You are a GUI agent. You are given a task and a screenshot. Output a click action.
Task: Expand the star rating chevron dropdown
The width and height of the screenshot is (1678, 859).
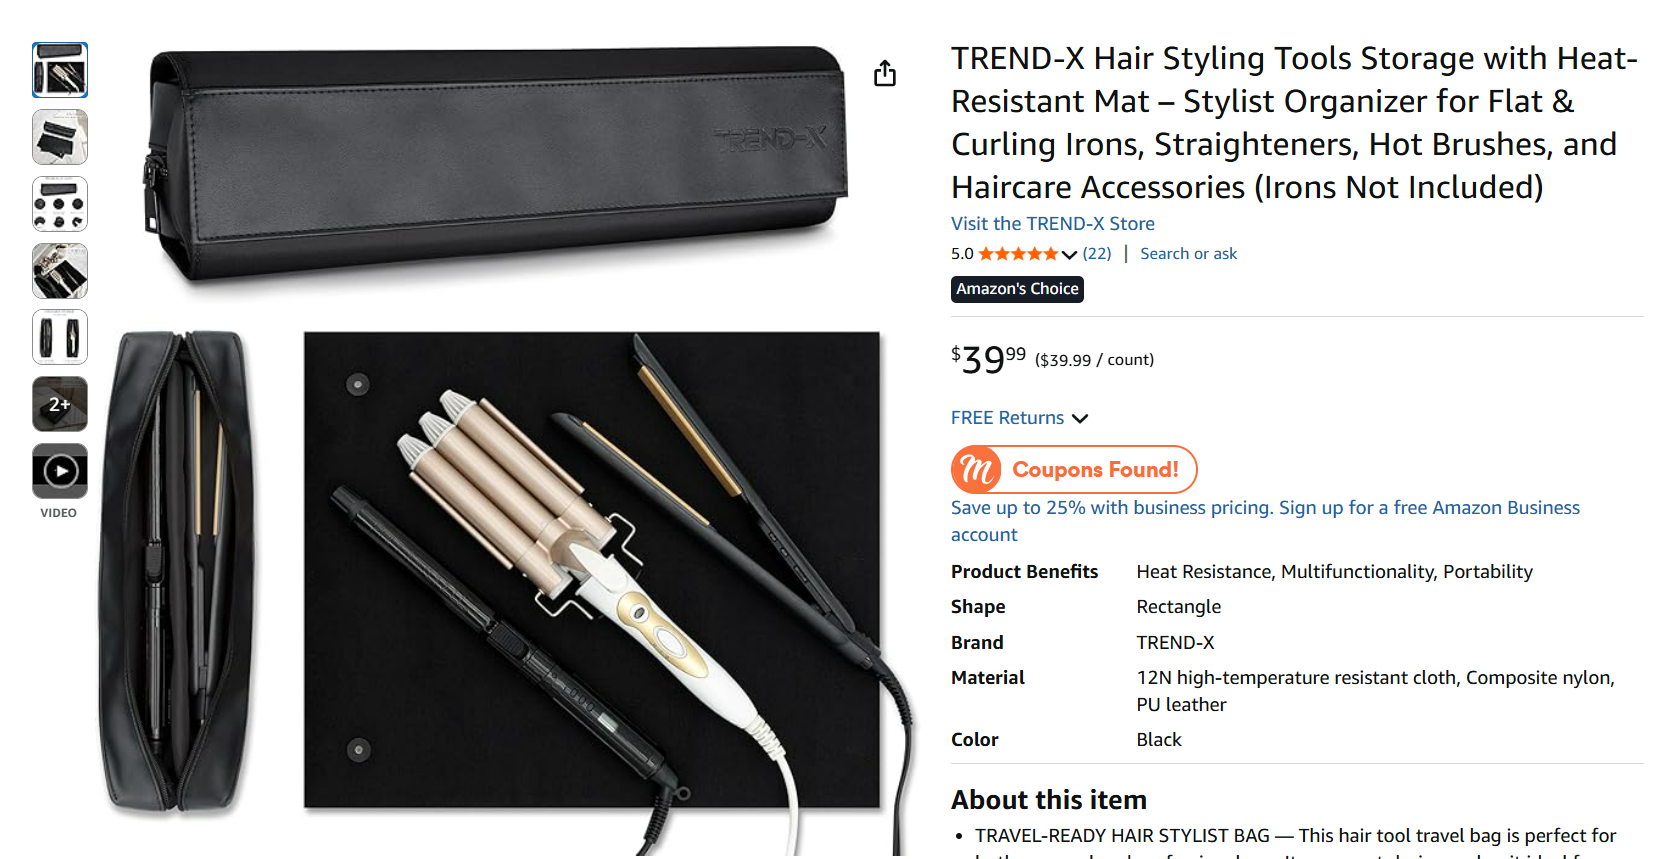tap(1069, 255)
